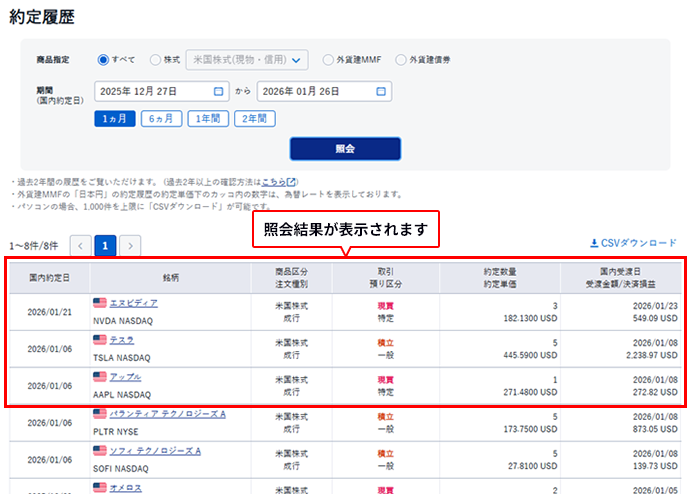Screen dimensions: 690x504
Task: Click the end date calendar icon
Action: pos(380,91)
